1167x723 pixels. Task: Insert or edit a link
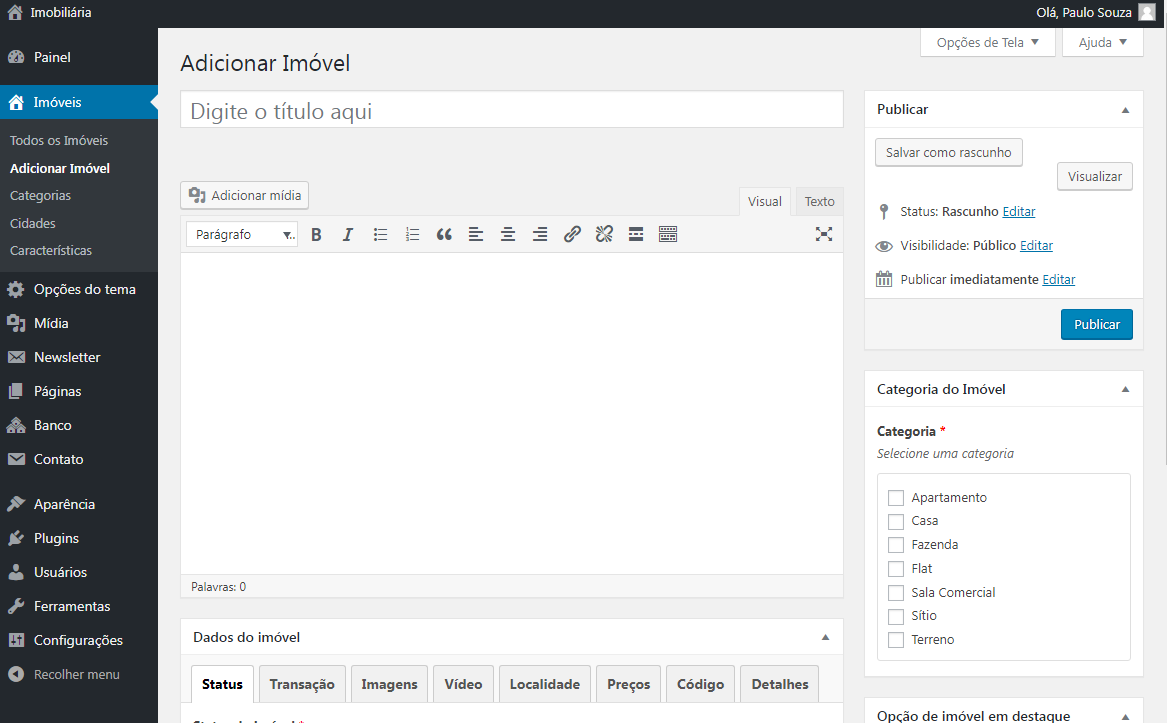click(572, 235)
